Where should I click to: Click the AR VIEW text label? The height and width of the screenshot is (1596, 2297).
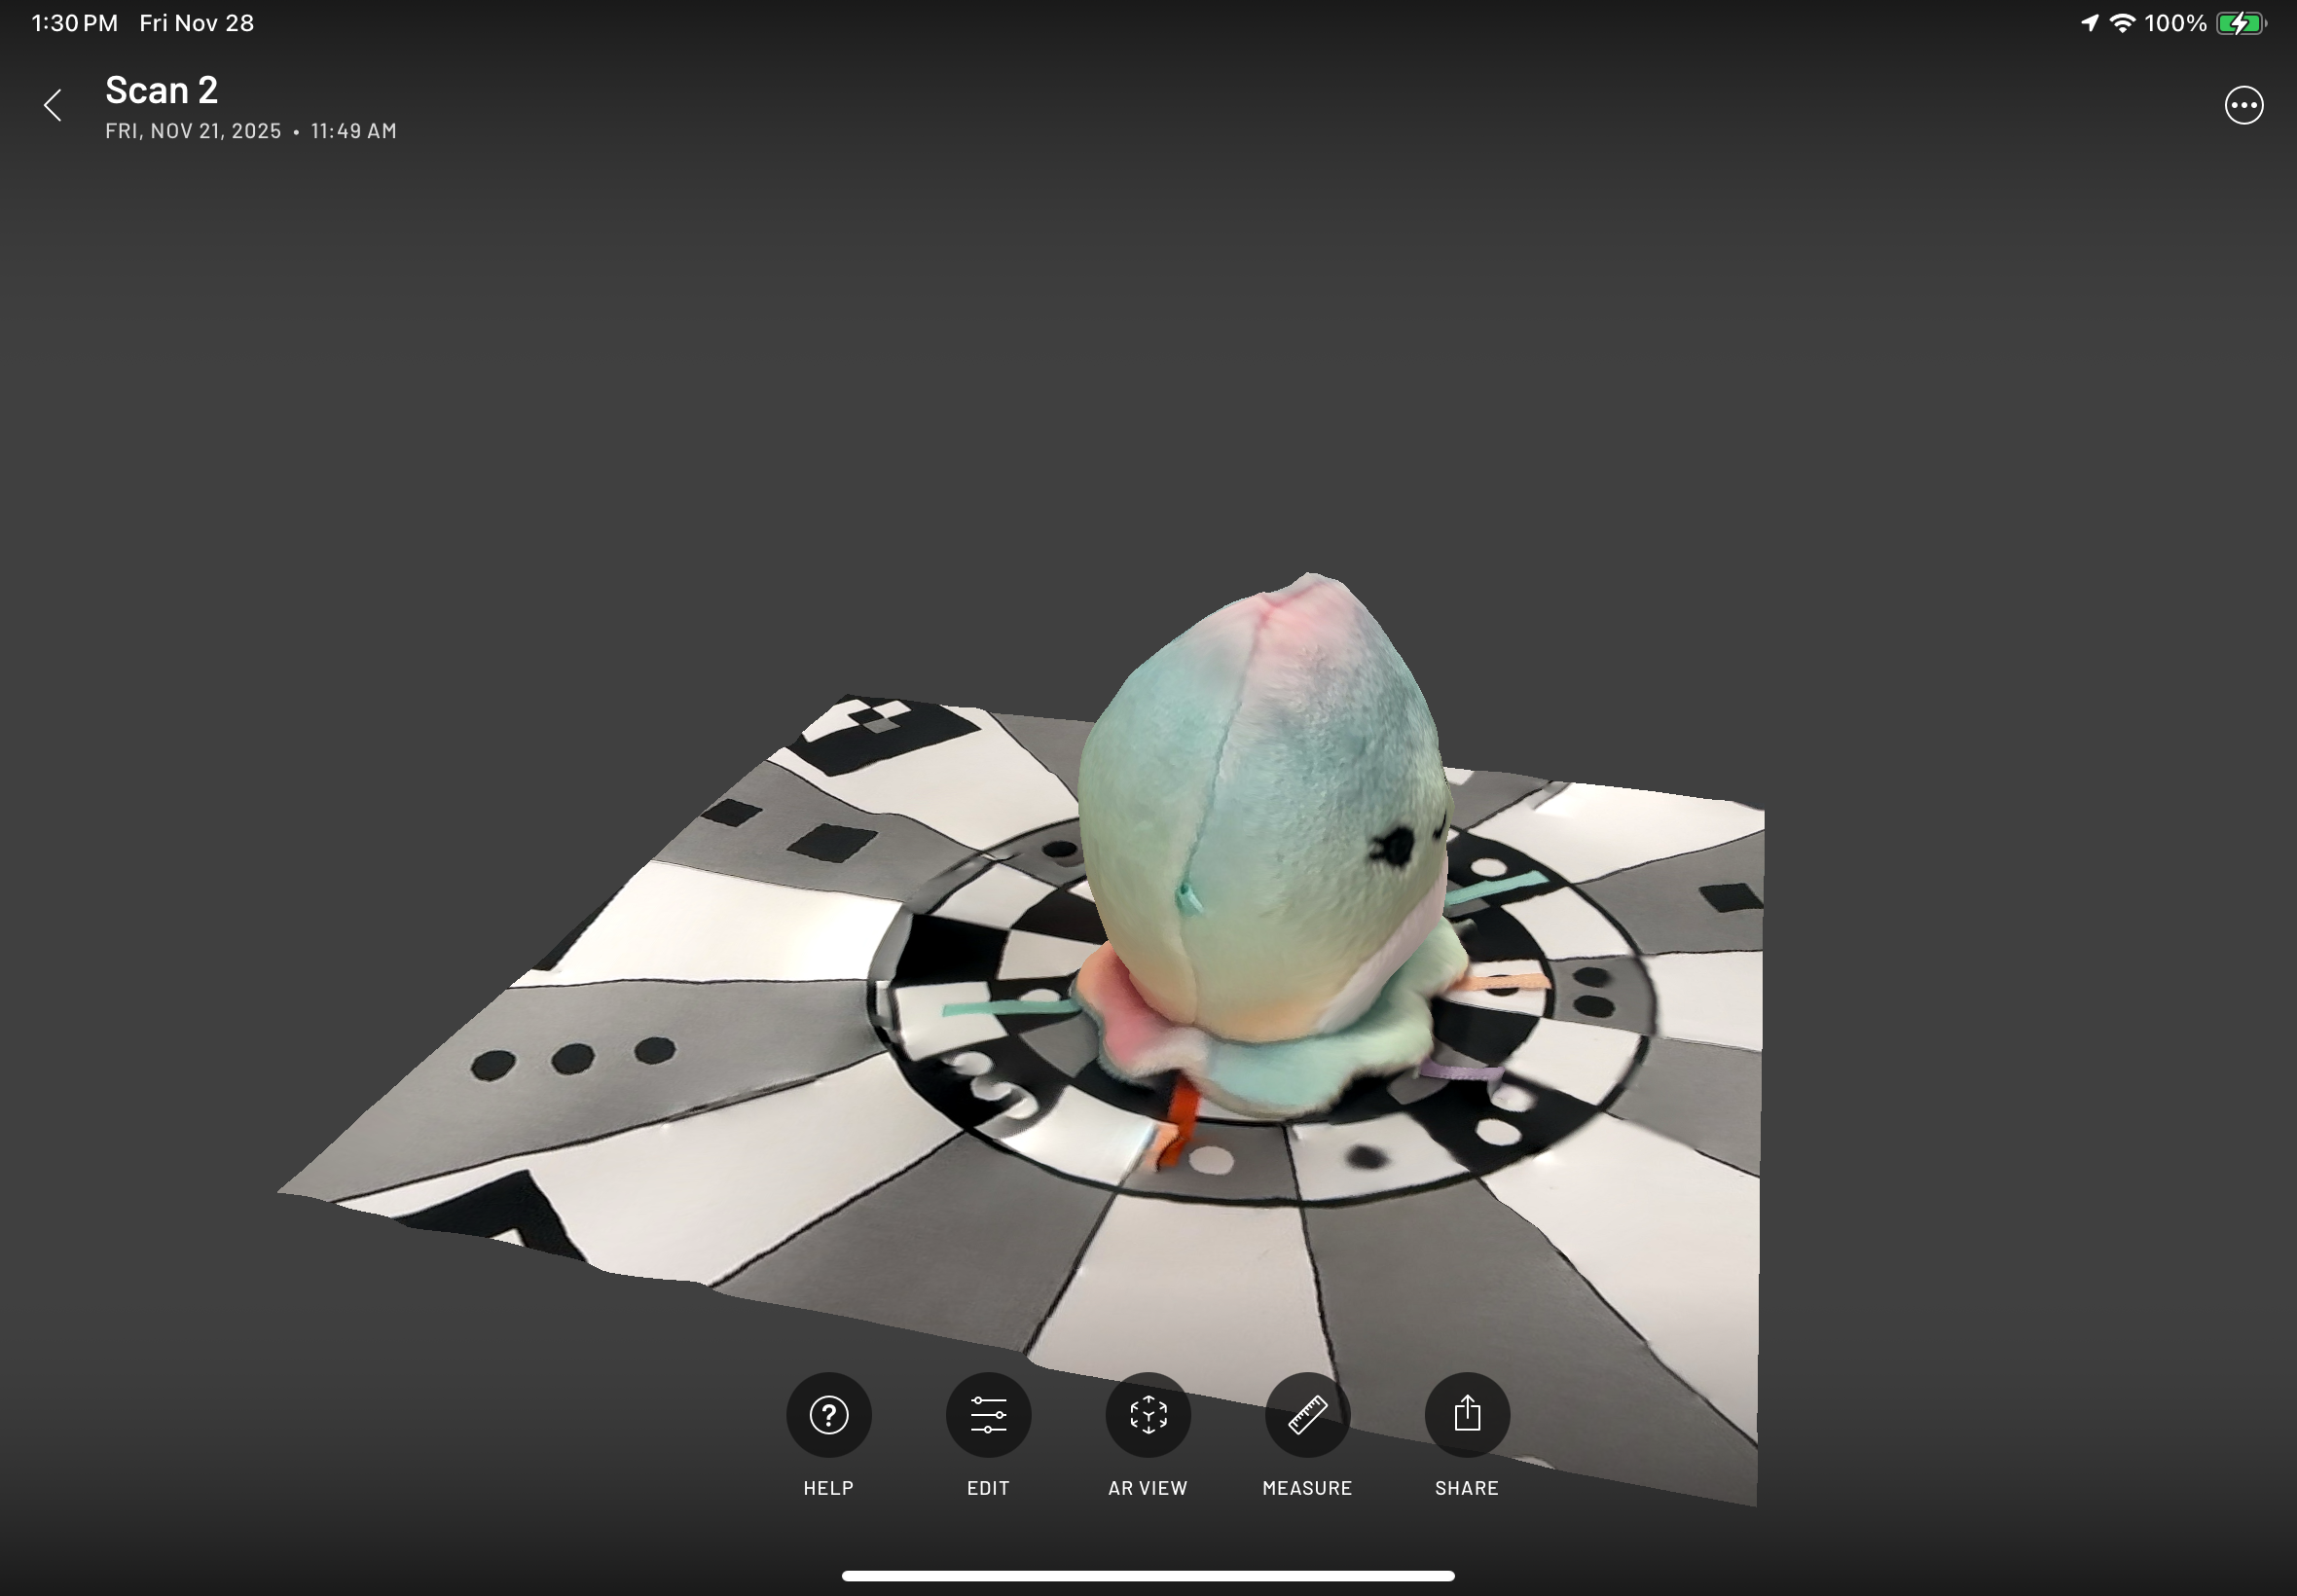point(1147,1488)
